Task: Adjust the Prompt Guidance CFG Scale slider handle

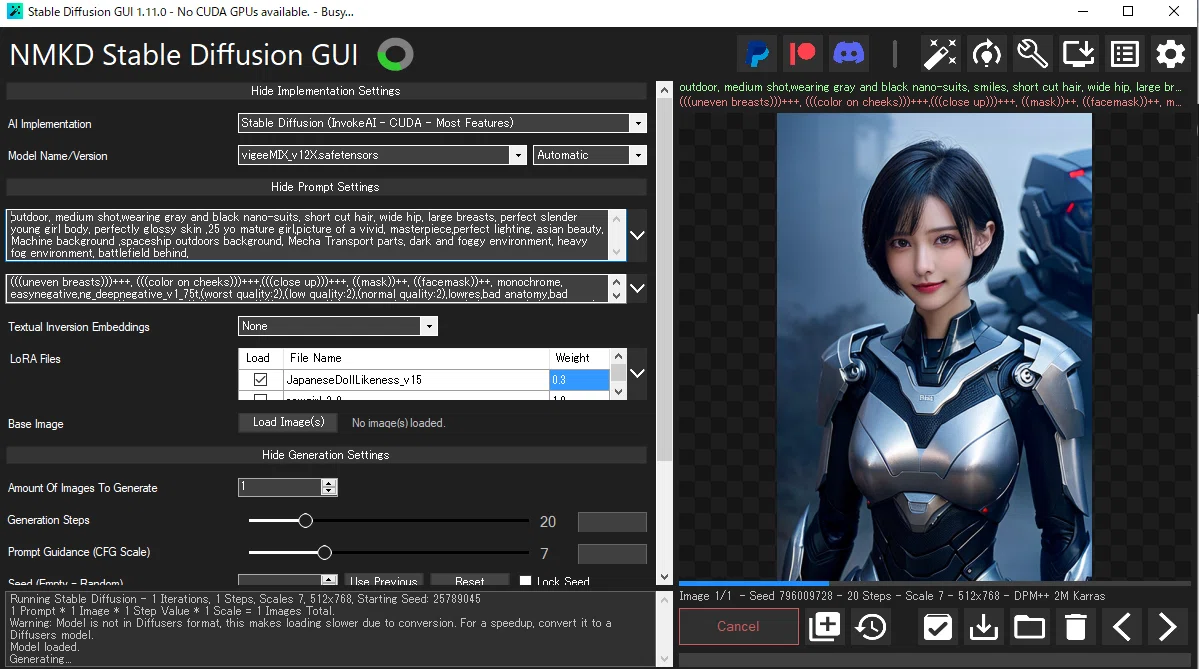Action: click(324, 553)
